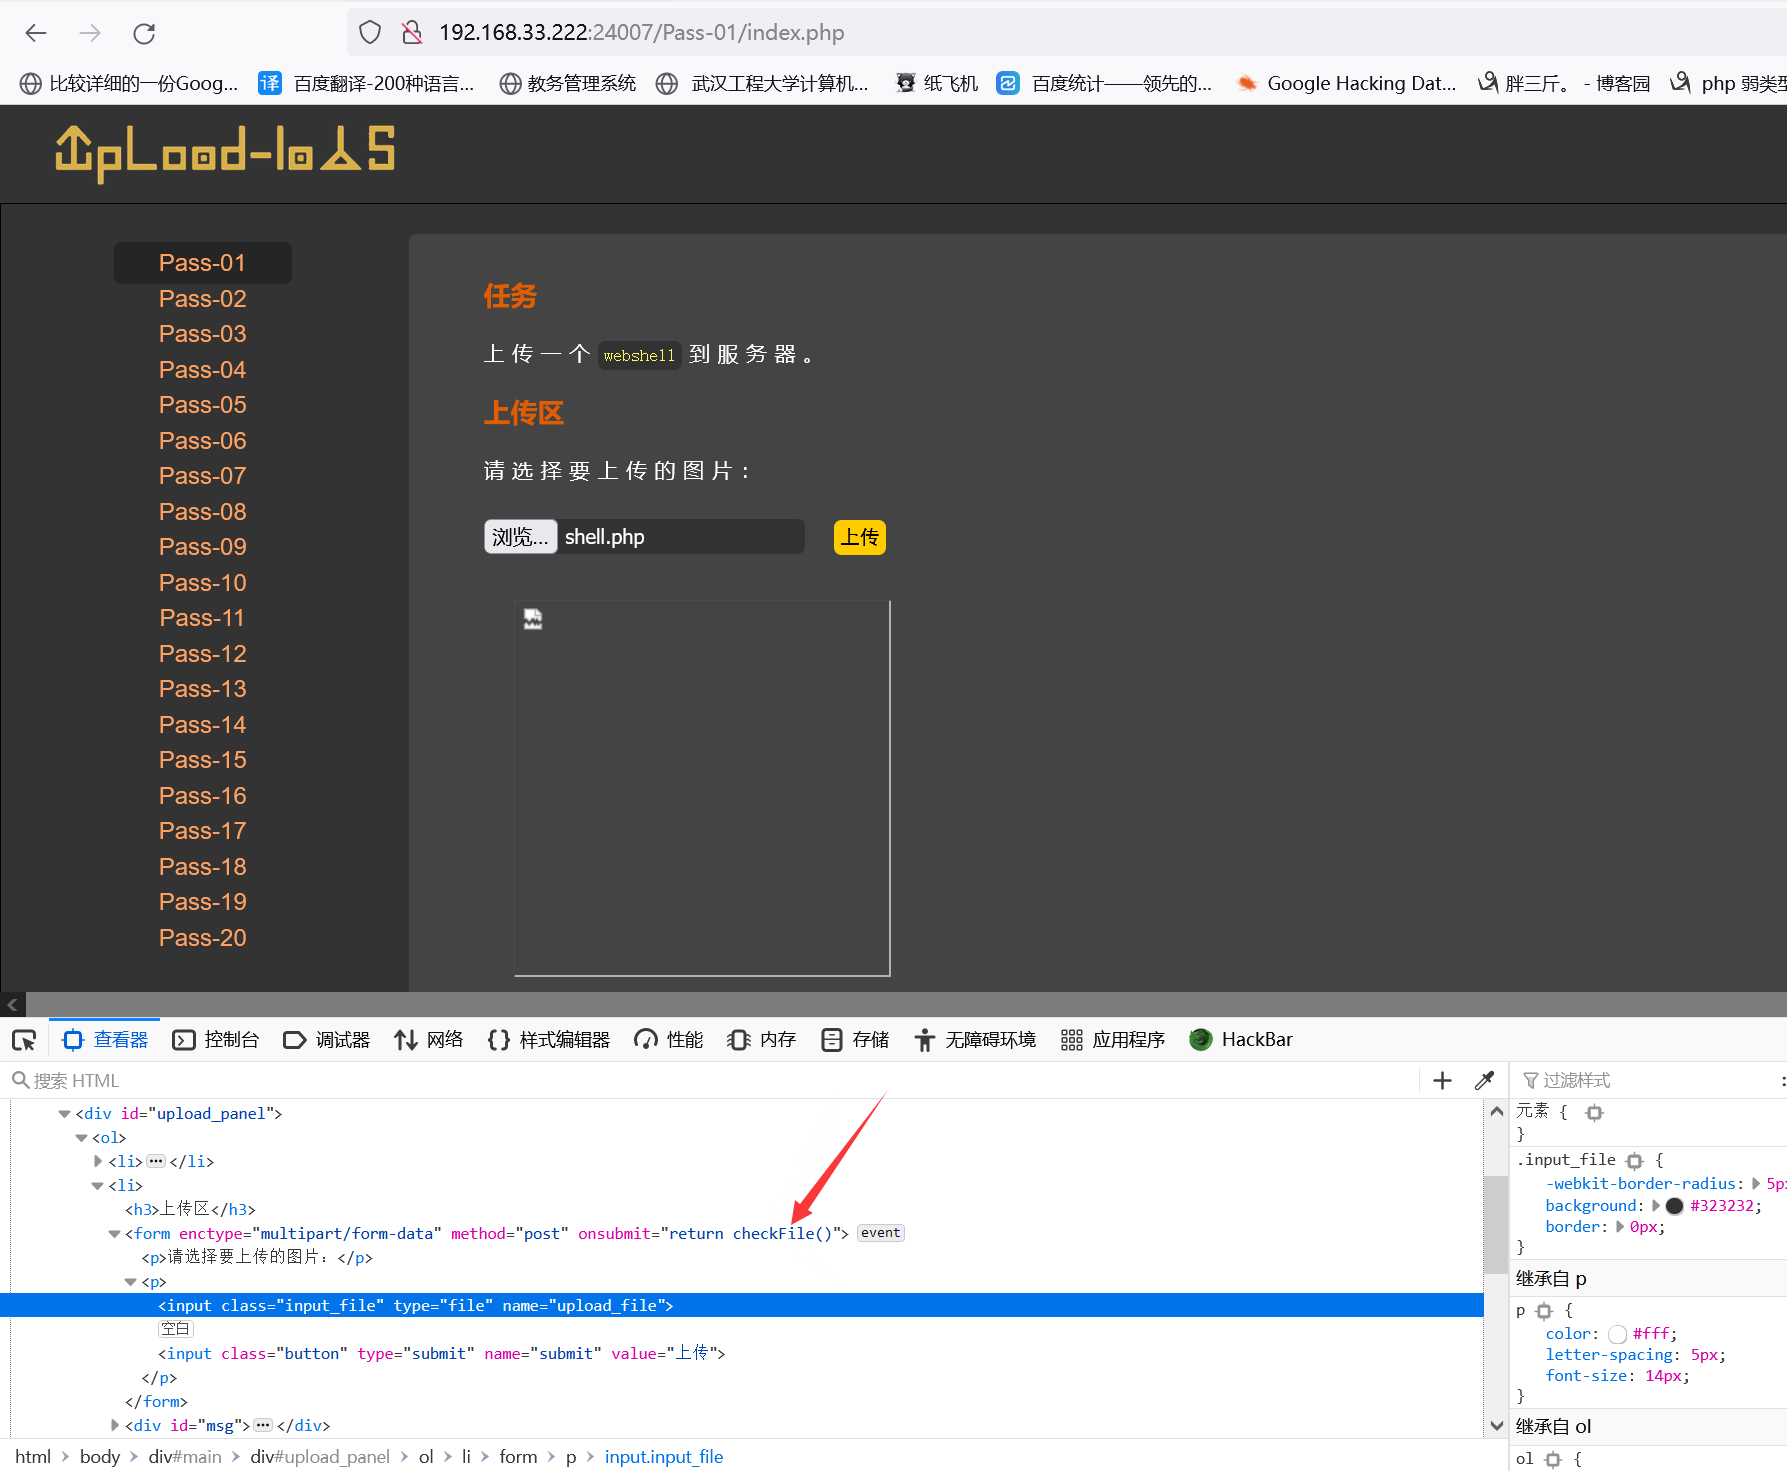The image size is (1787, 1471).
Task: Open the 教务管理系统 bookmark
Action: 568,83
